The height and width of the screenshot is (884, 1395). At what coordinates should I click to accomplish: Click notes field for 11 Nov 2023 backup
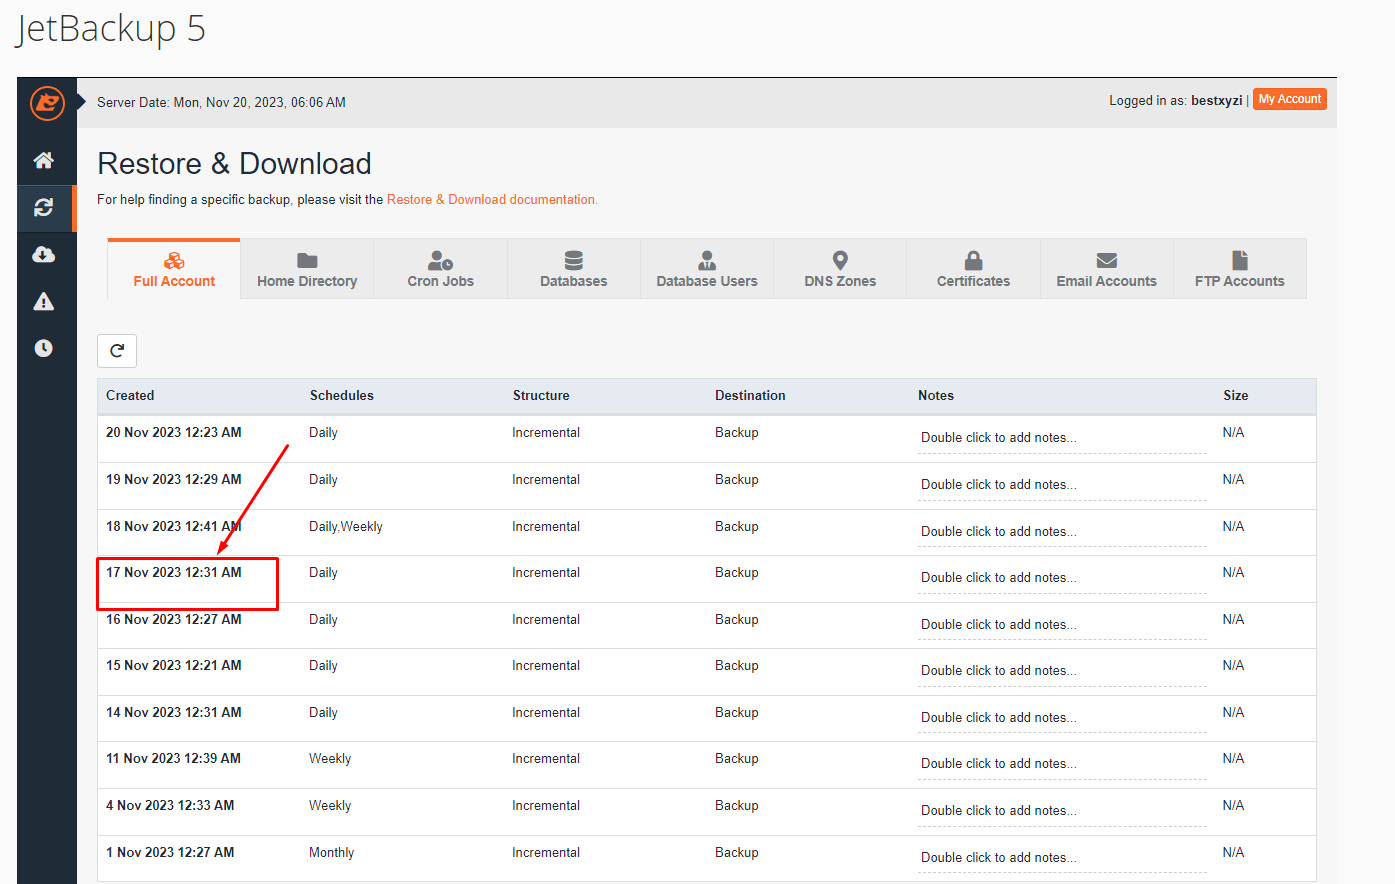[x=1062, y=764]
